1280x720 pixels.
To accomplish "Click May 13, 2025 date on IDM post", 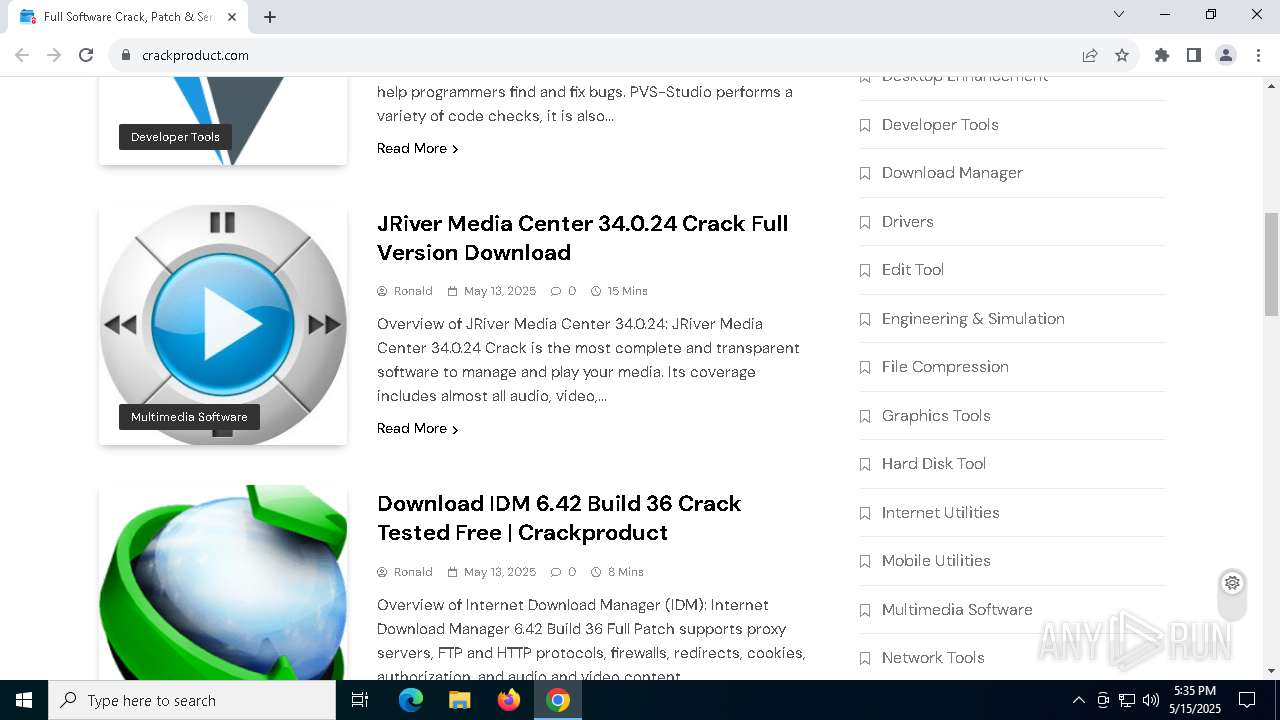I will pyautogui.click(x=499, y=572).
